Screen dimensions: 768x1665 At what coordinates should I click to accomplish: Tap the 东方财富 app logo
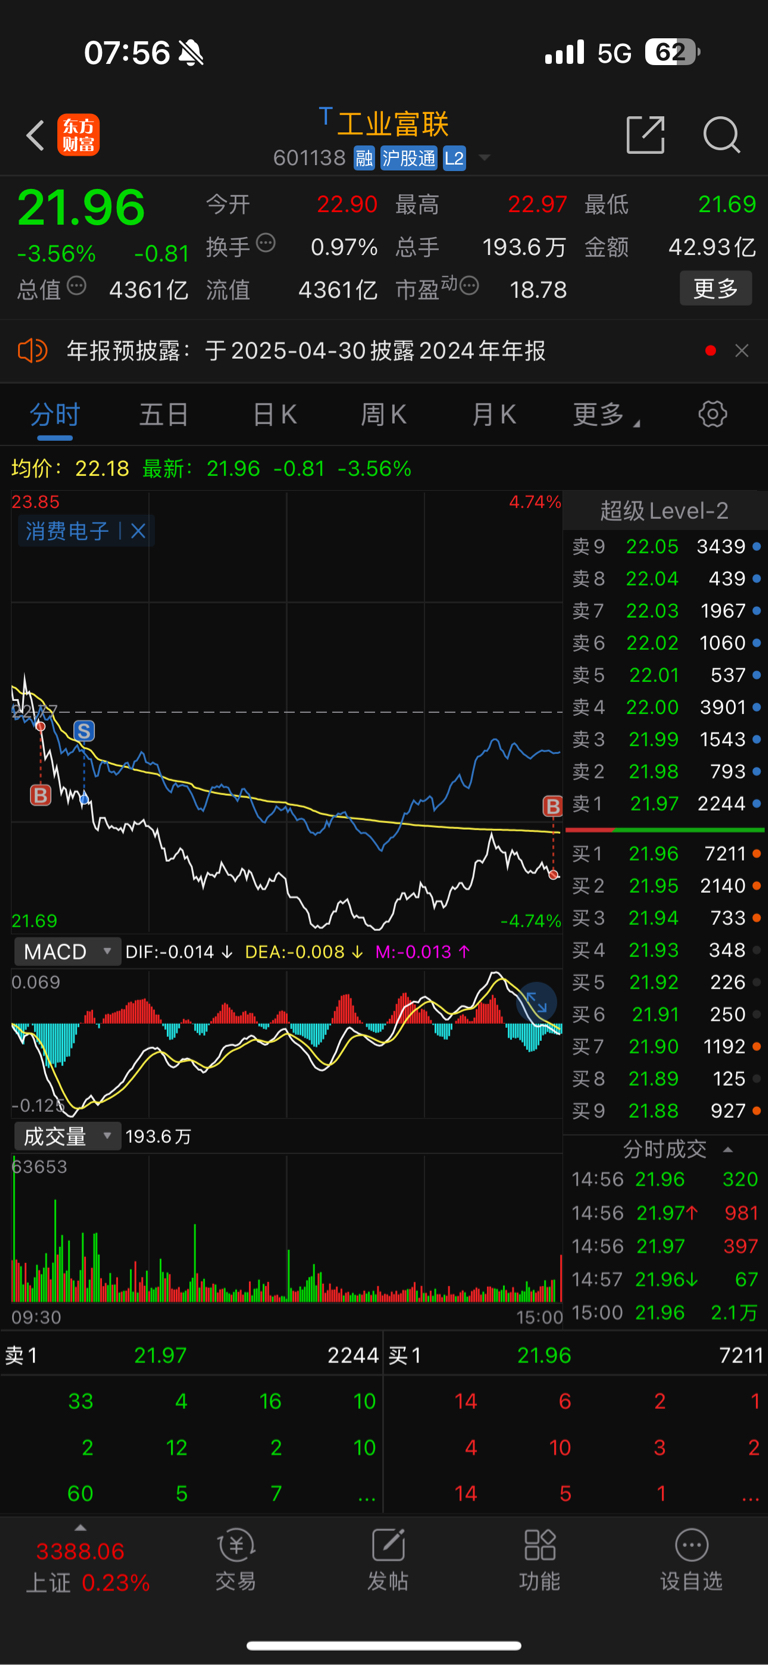[x=78, y=135]
